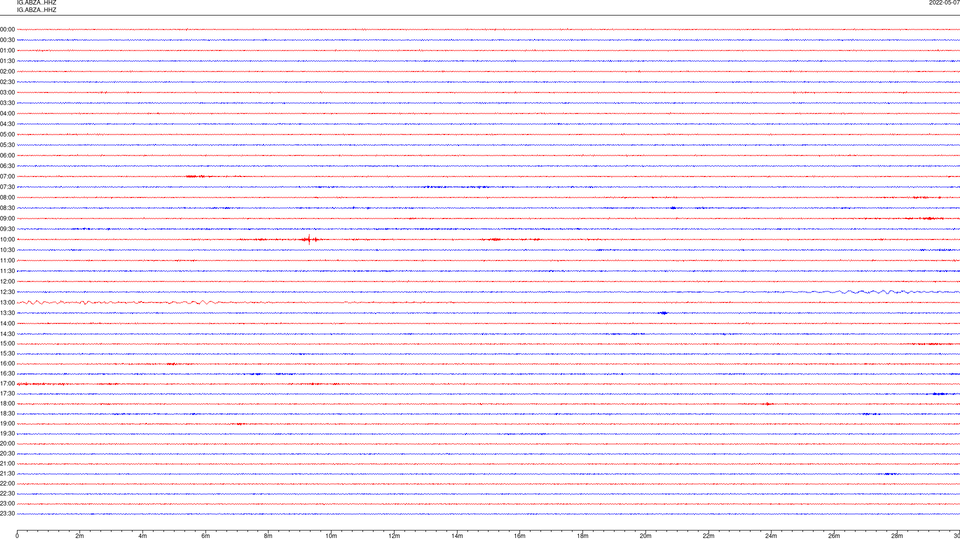The height and width of the screenshot is (540, 960).
Task: Select the 19:00 time label
Action: click(7, 424)
